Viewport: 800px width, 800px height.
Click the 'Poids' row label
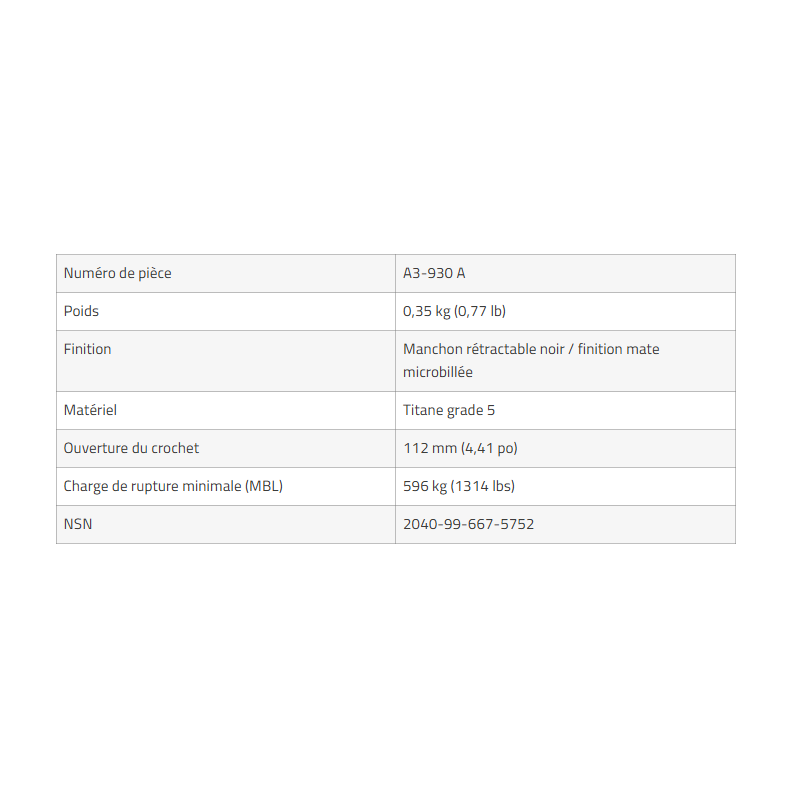point(81,311)
